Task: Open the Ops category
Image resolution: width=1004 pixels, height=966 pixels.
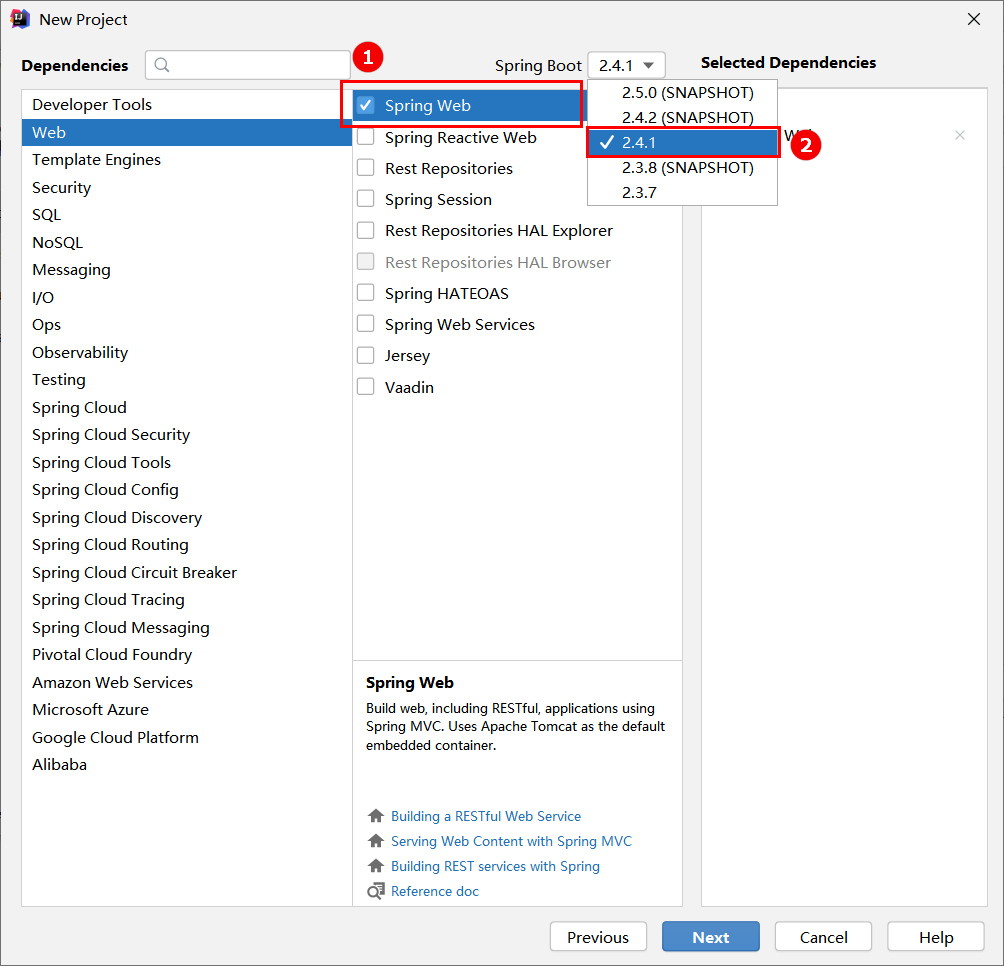Action: click(186, 325)
